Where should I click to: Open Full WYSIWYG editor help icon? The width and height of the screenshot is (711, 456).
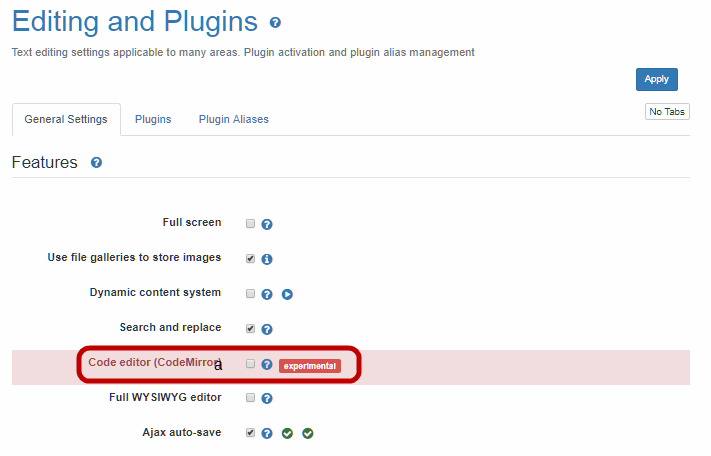(x=267, y=398)
